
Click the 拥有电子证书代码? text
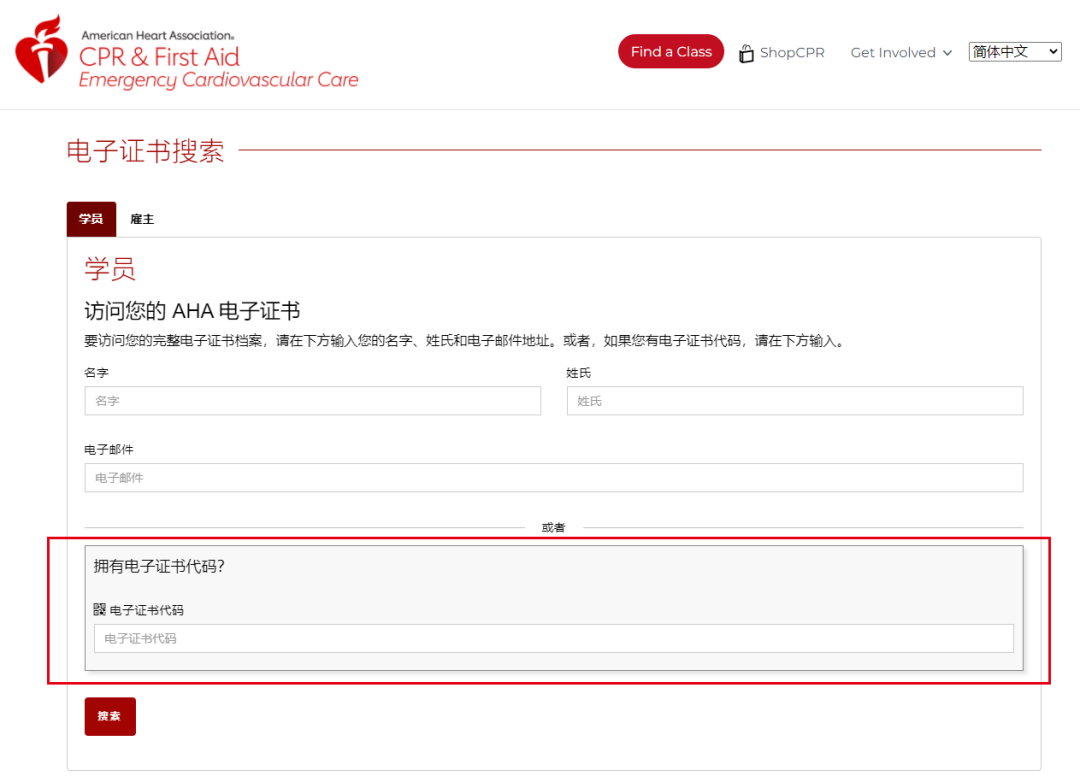(x=159, y=566)
